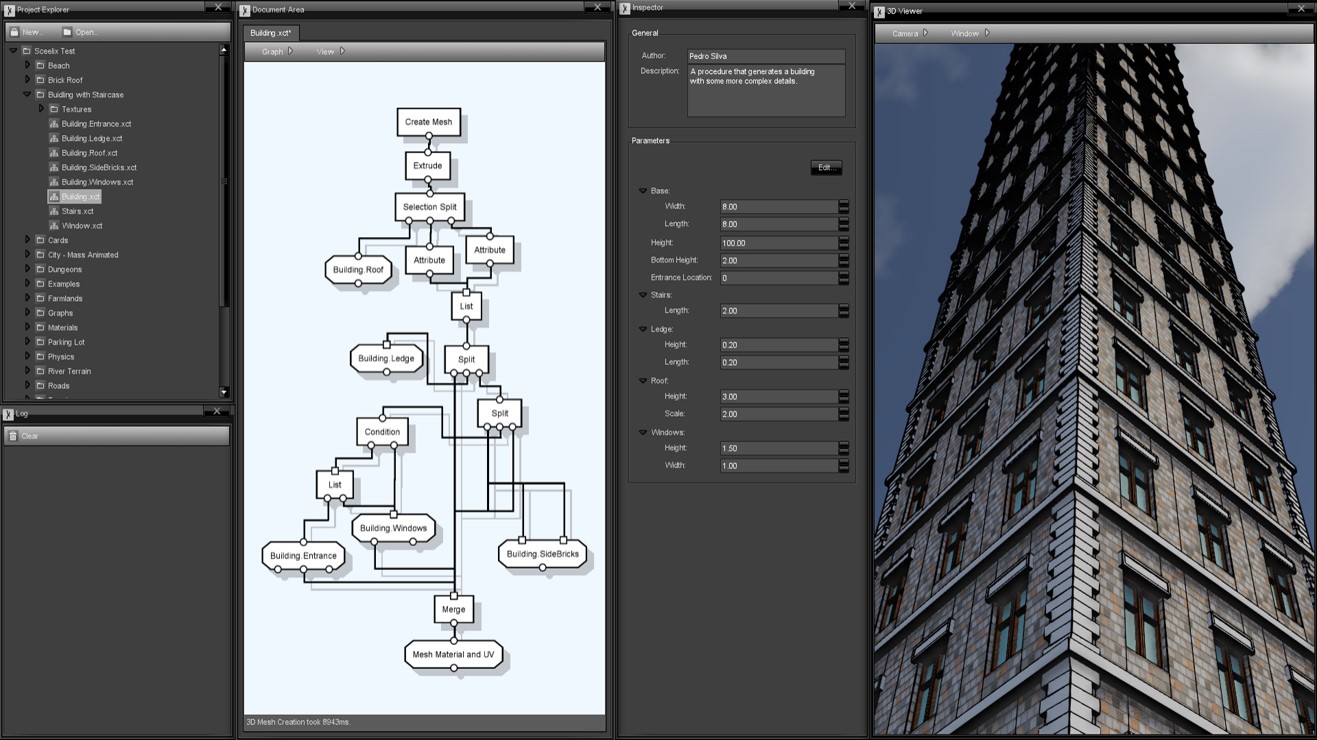Viewport: 1317px width, 740px height.
Task: Click the Window.xct file icon
Action: [54, 225]
